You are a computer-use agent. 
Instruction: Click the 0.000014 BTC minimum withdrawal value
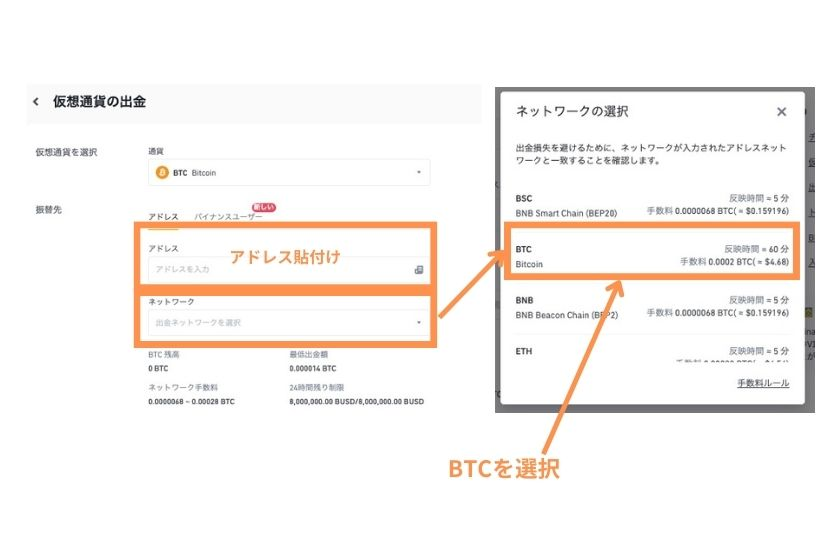(313, 368)
